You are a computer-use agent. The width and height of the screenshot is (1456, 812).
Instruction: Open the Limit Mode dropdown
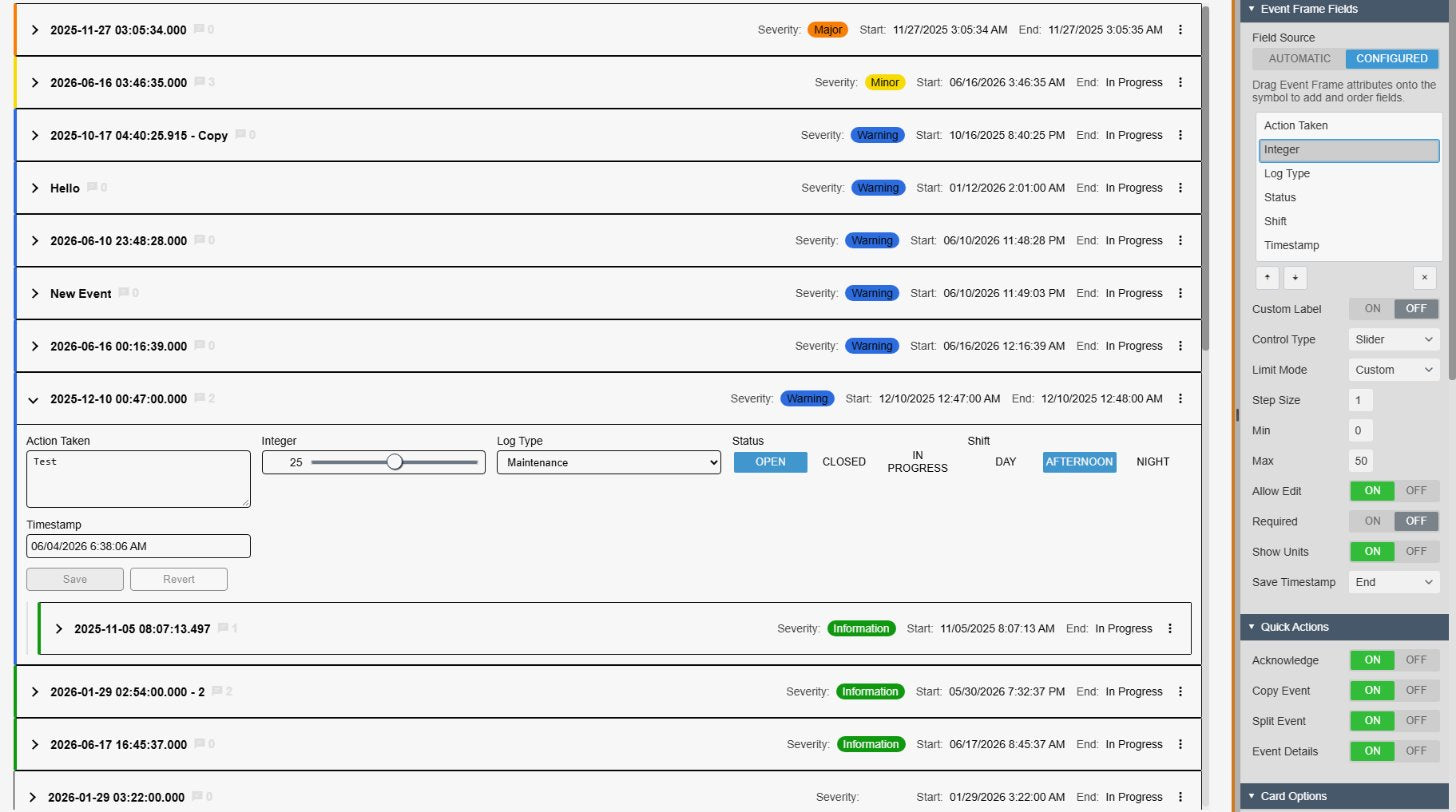click(1394, 370)
